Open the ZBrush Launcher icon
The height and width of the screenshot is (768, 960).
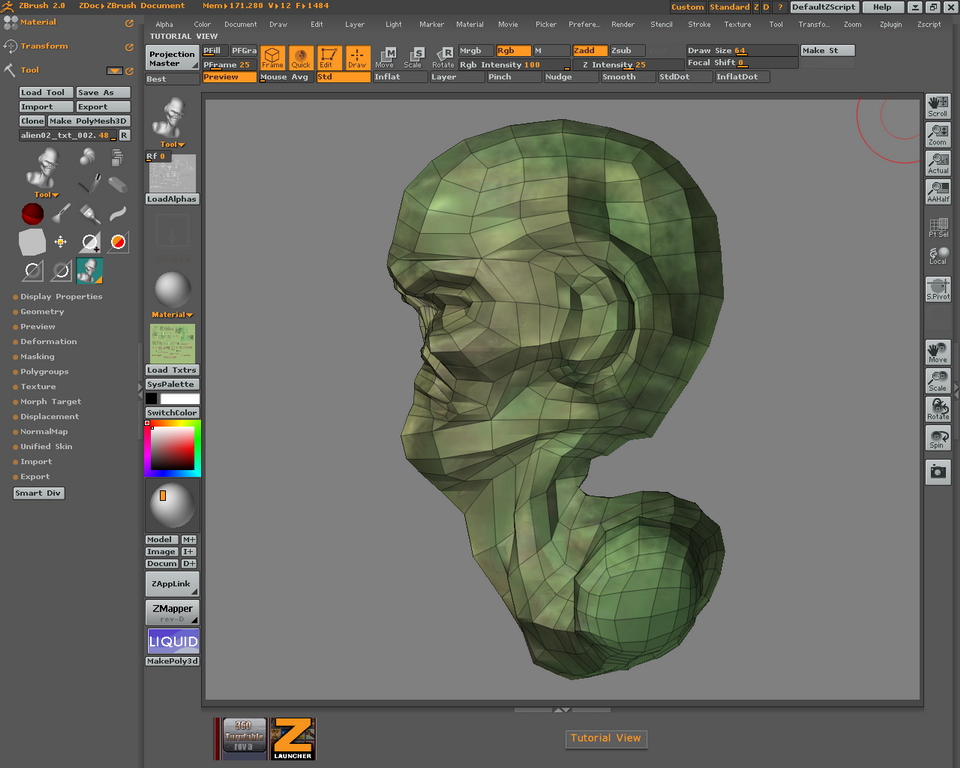pyautogui.click(x=293, y=739)
